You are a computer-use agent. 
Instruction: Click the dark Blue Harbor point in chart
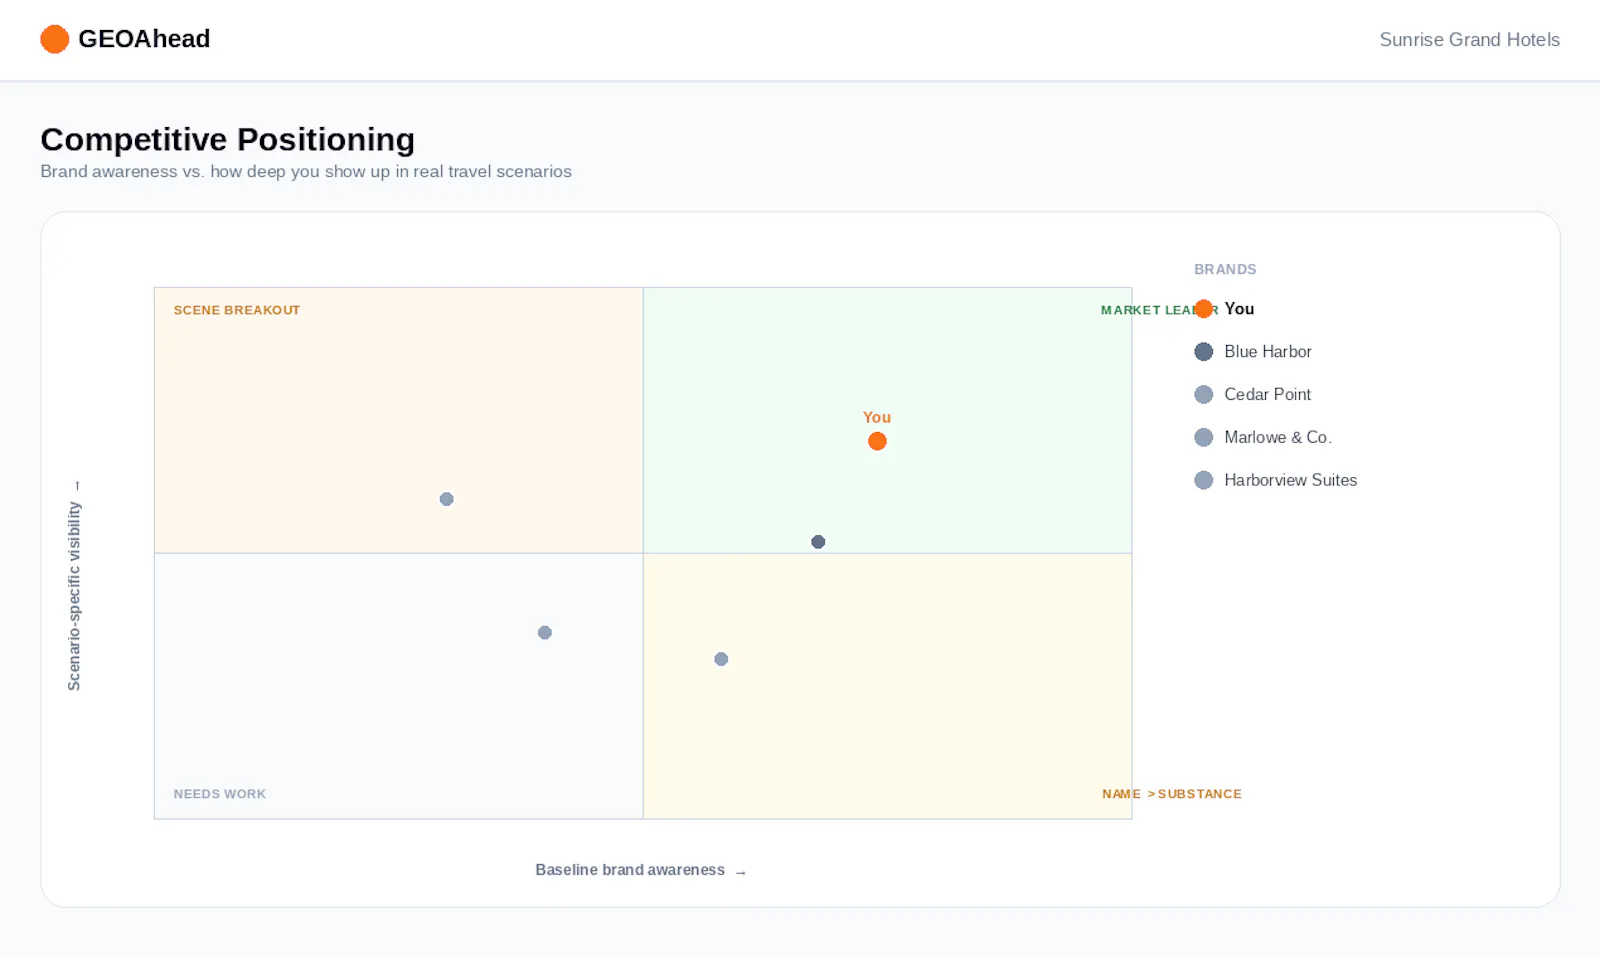tap(818, 542)
